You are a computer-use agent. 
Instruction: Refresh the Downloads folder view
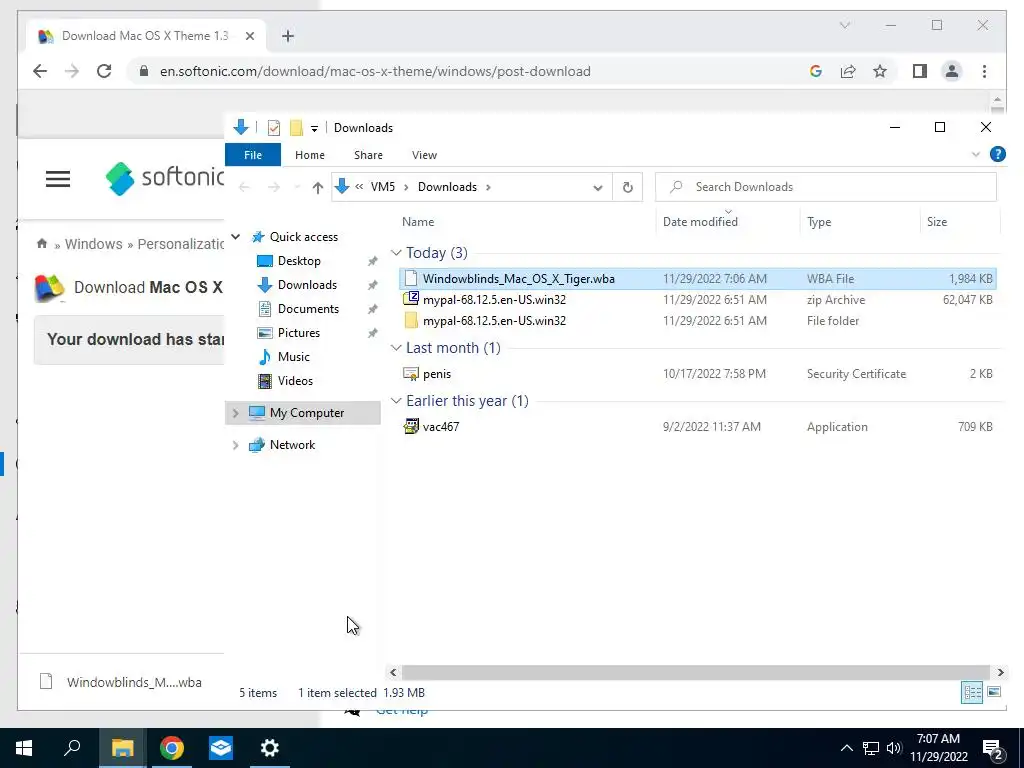pos(628,187)
